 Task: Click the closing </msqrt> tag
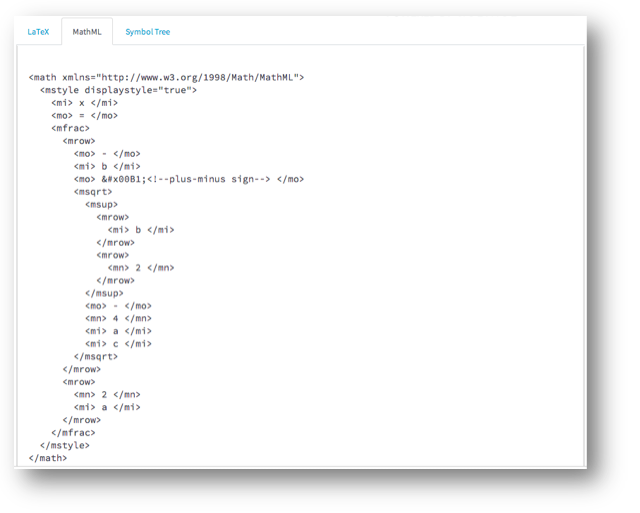(x=96, y=356)
